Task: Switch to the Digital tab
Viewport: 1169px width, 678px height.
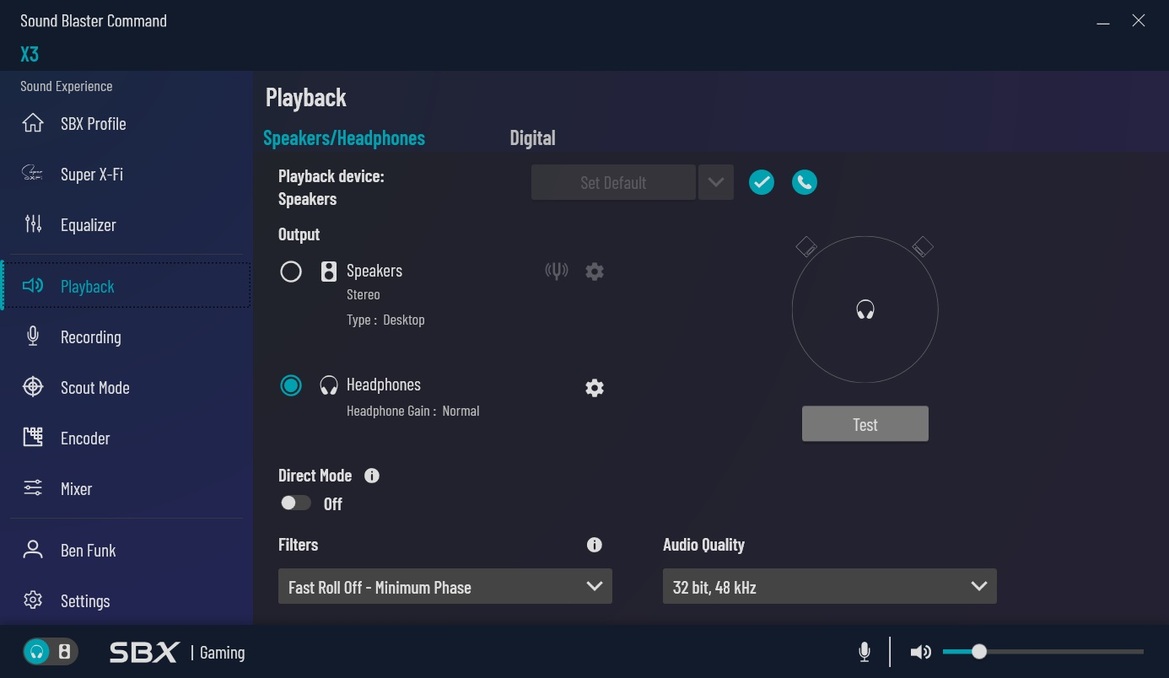Action: point(532,138)
